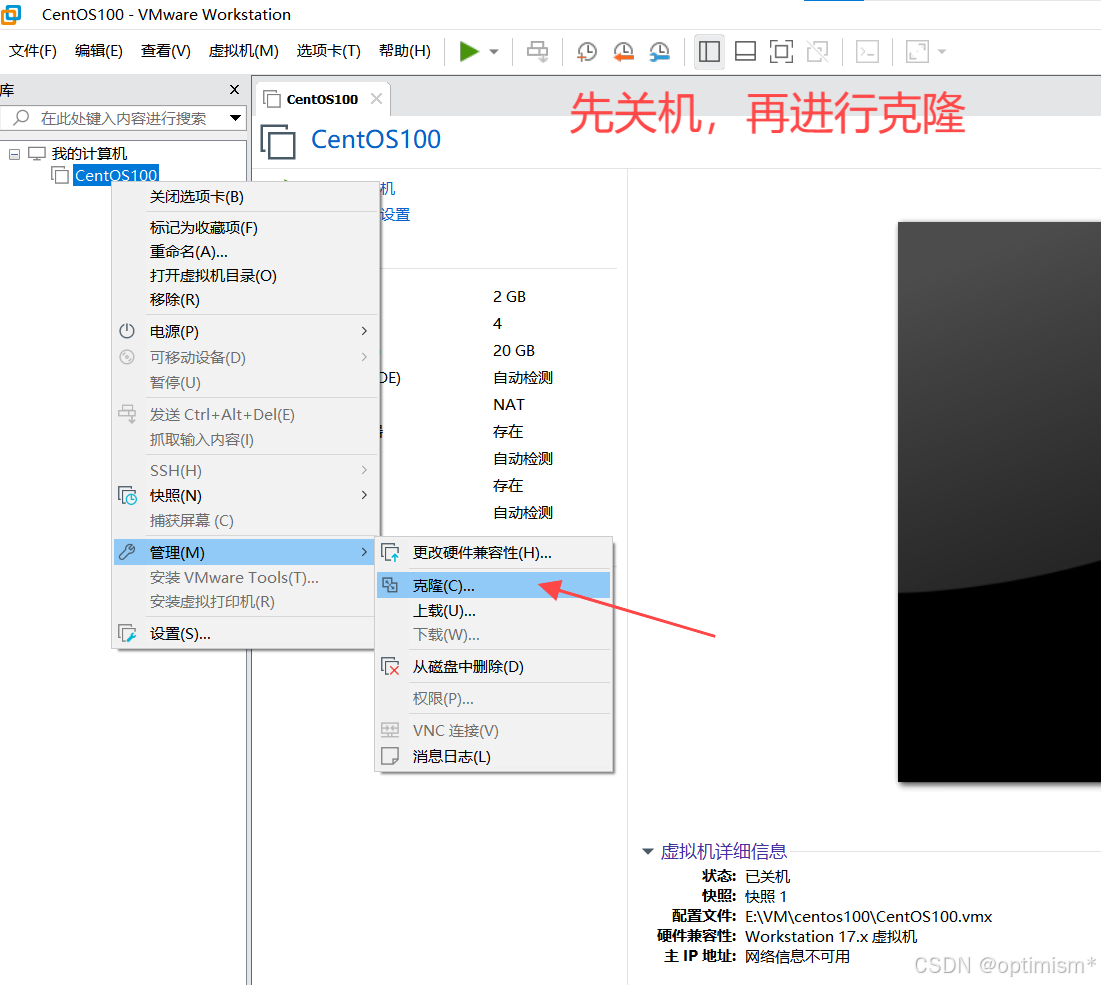Enter full screen mode icon

tap(781, 51)
